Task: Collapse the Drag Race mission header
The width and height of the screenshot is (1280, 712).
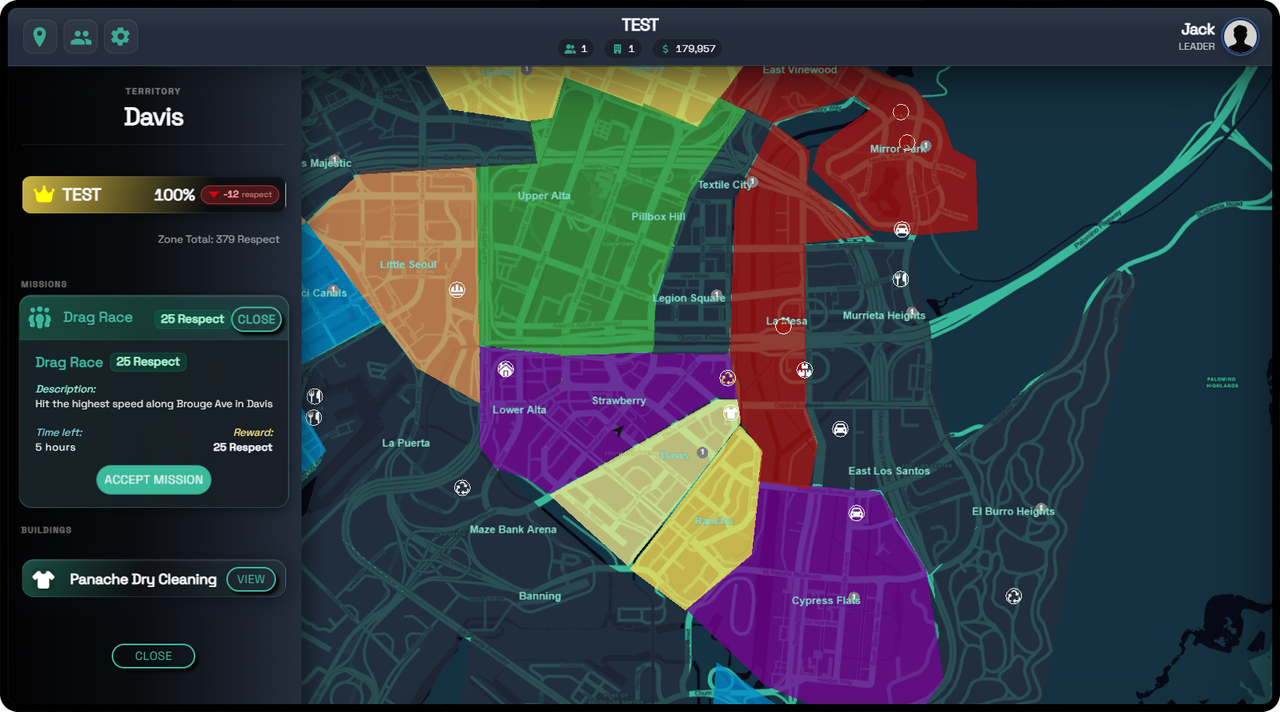Action: [154, 318]
